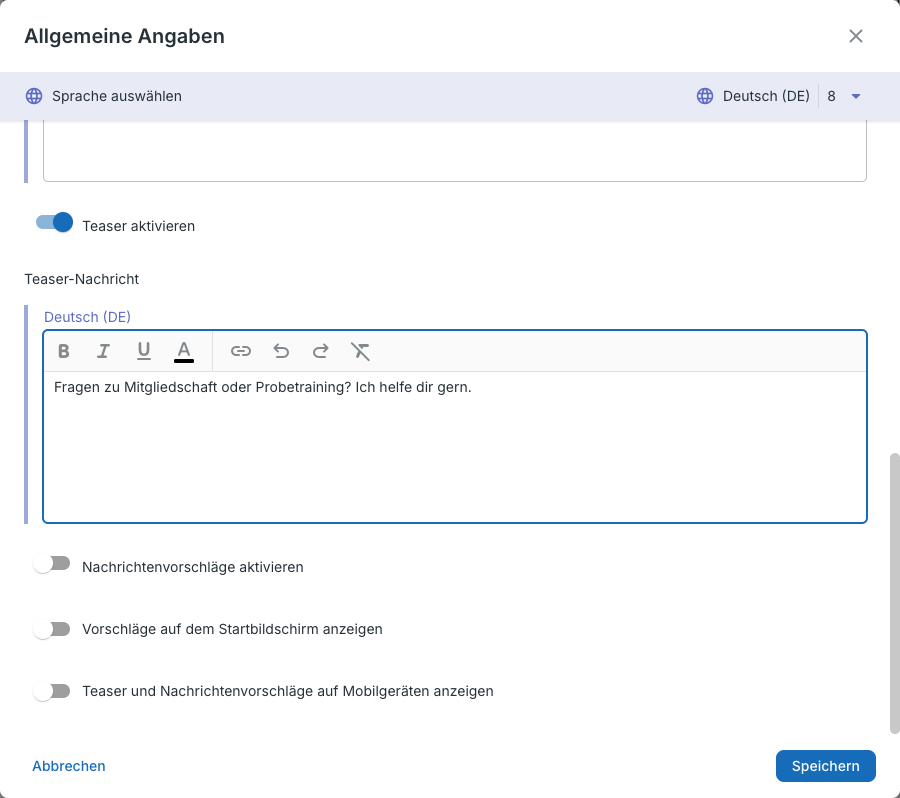Underline the selected teaser text
Image resolution: width=900 pixels, height=798 pixels.
pos(143,351)
